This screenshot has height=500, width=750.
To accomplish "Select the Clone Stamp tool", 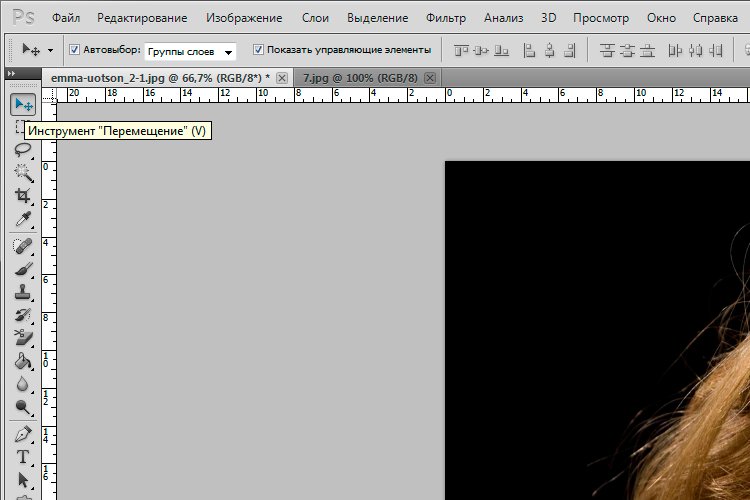I will [x=22, y=292].
